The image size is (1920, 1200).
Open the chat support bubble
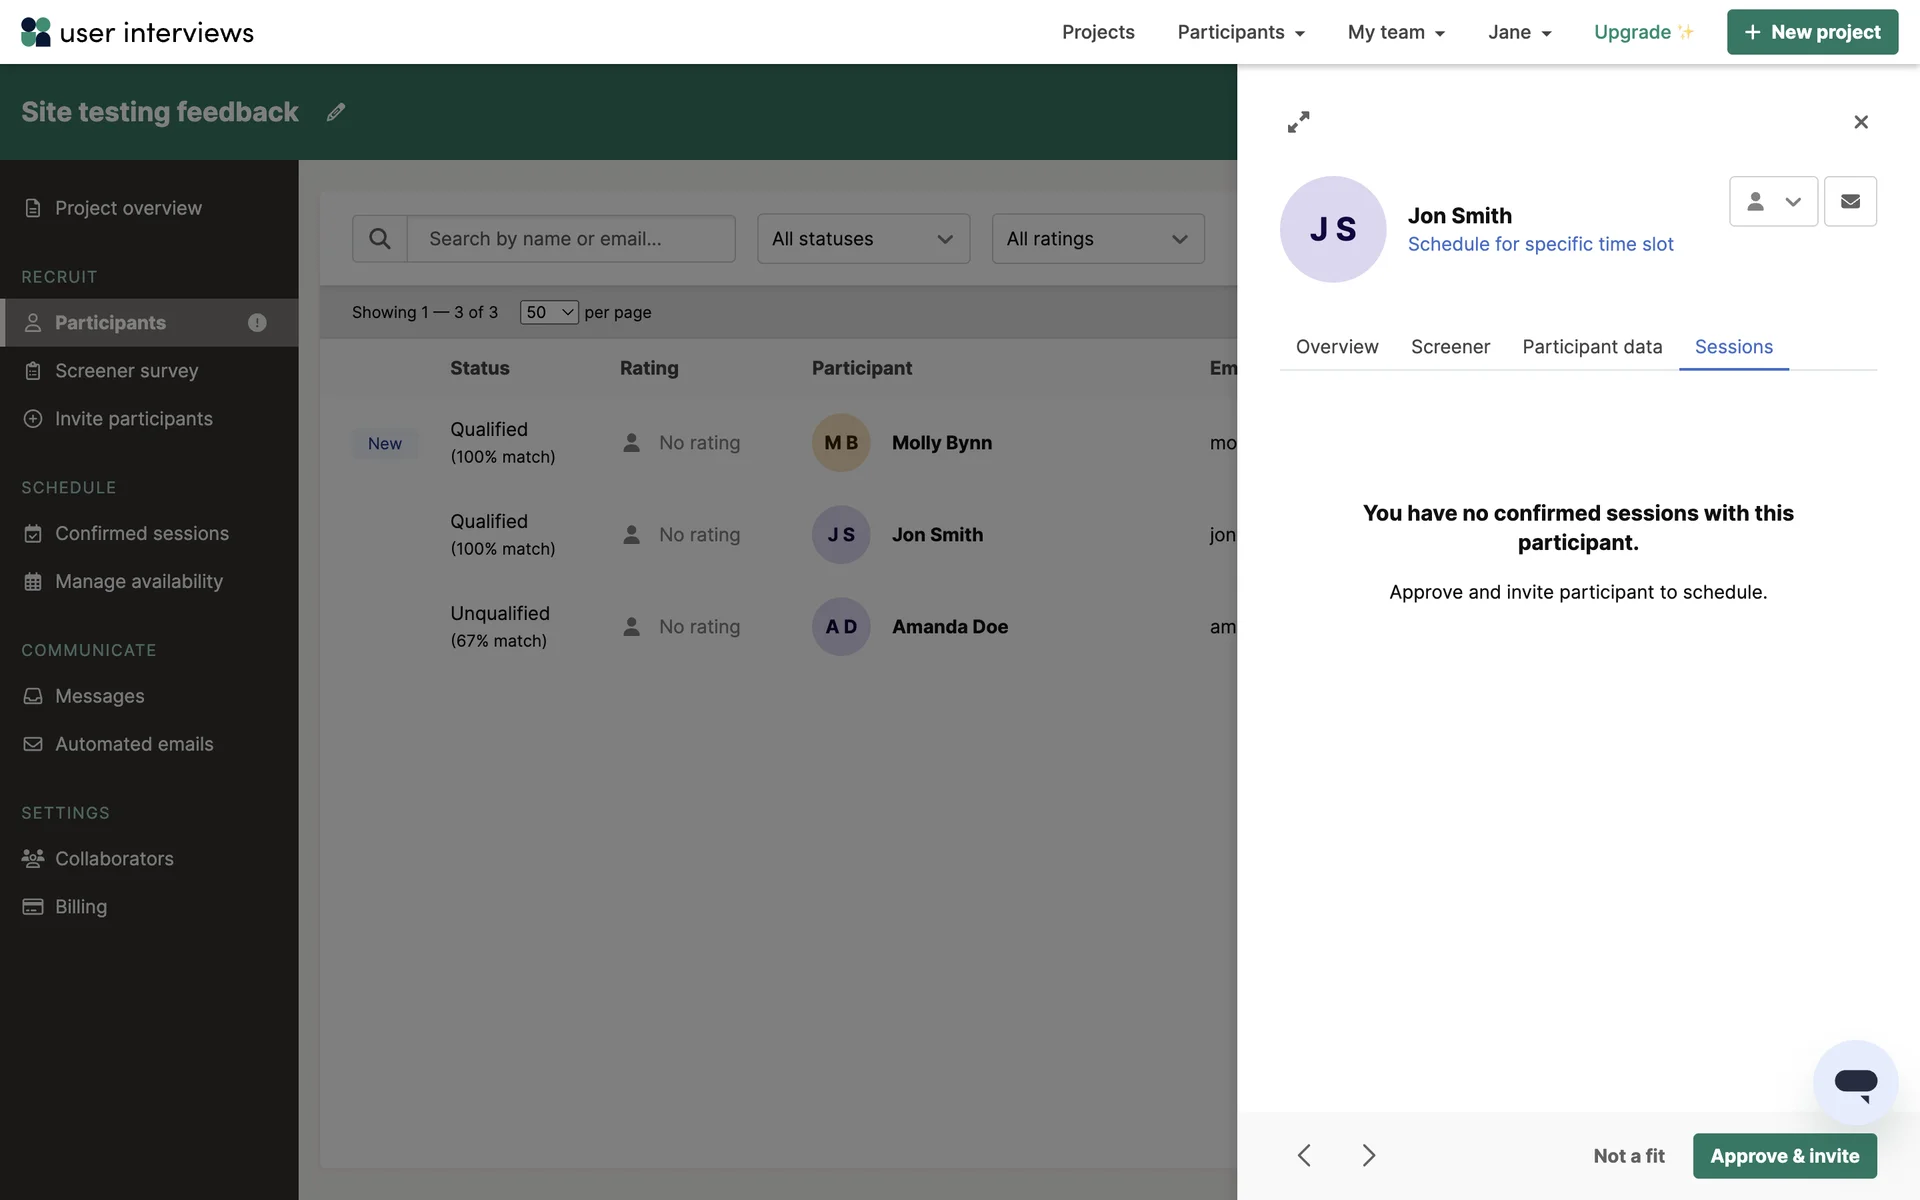(1855, 1083)
